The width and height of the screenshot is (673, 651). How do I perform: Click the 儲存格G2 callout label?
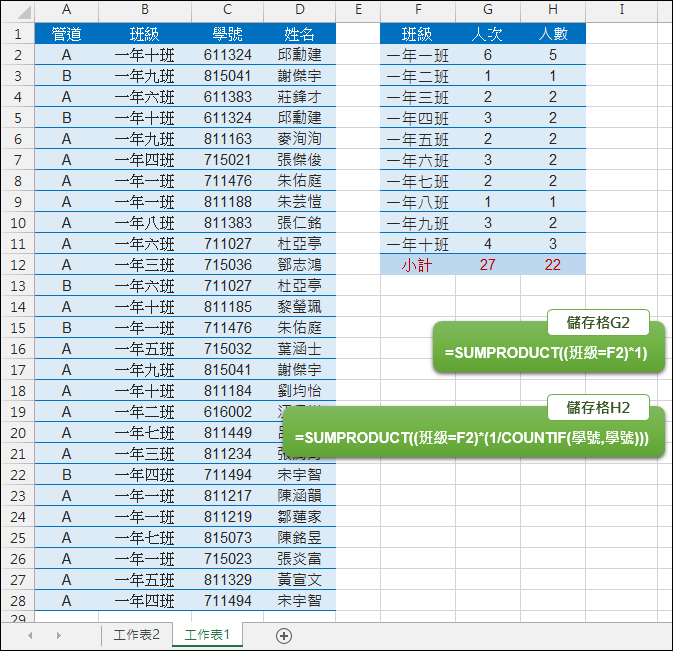click(598, 322)
